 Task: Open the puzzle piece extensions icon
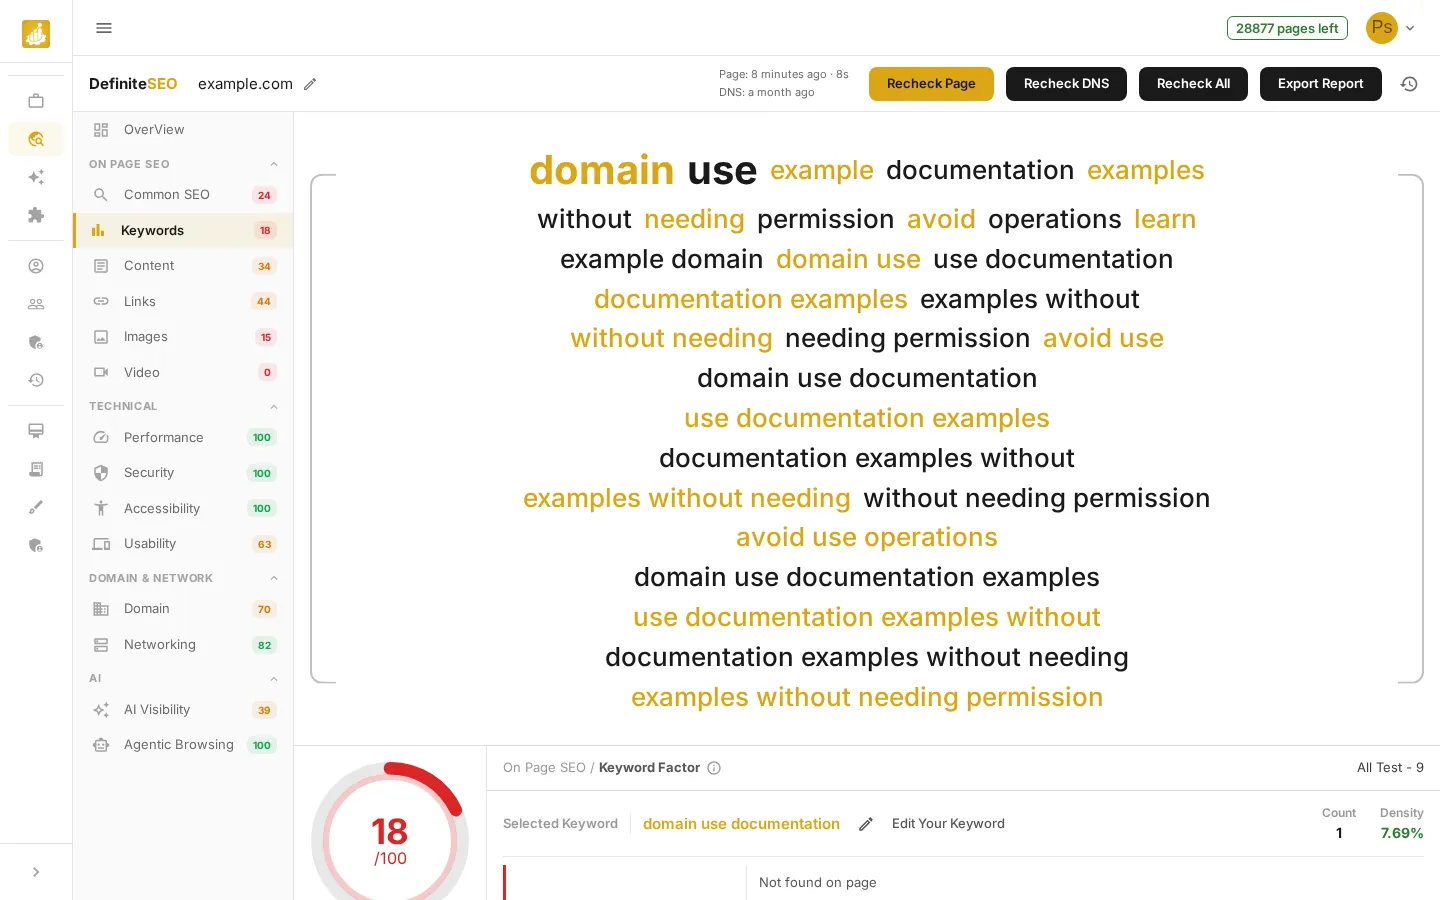(x=36, y=215)
